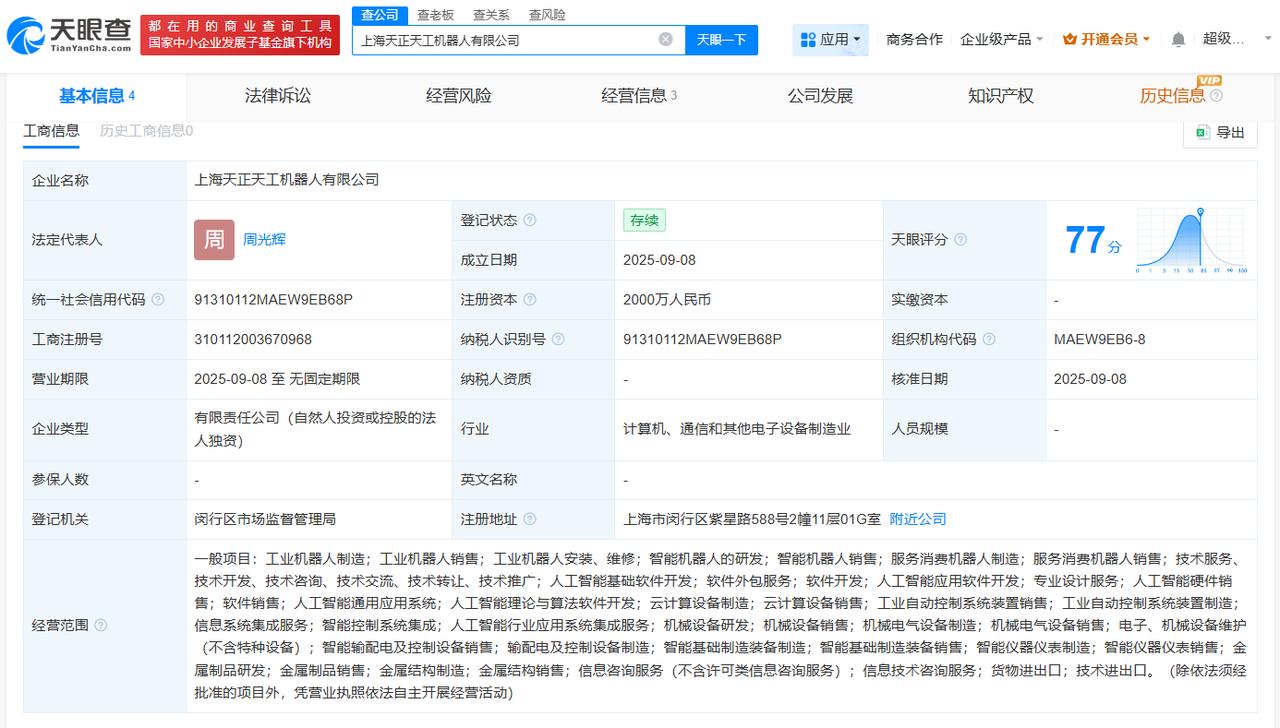Switch to the 查风险 search tab
1280x728 pixels.
[547, 15]
